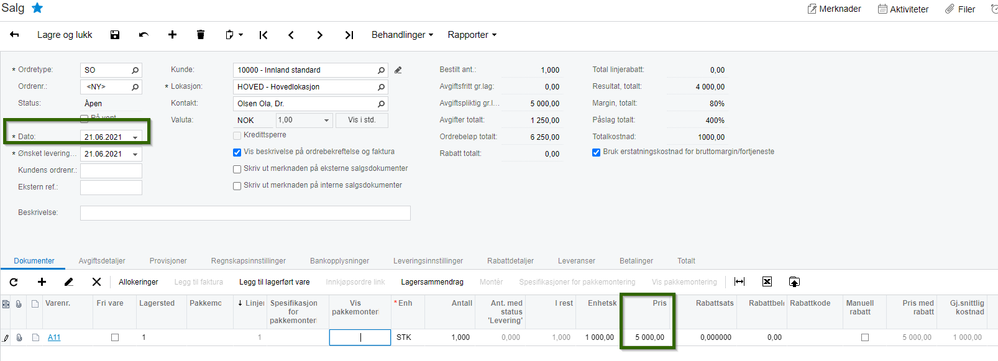Open item link A11 in the grid
The width and height of the screenshot is (998, 361).
click(x=54, y=337)
